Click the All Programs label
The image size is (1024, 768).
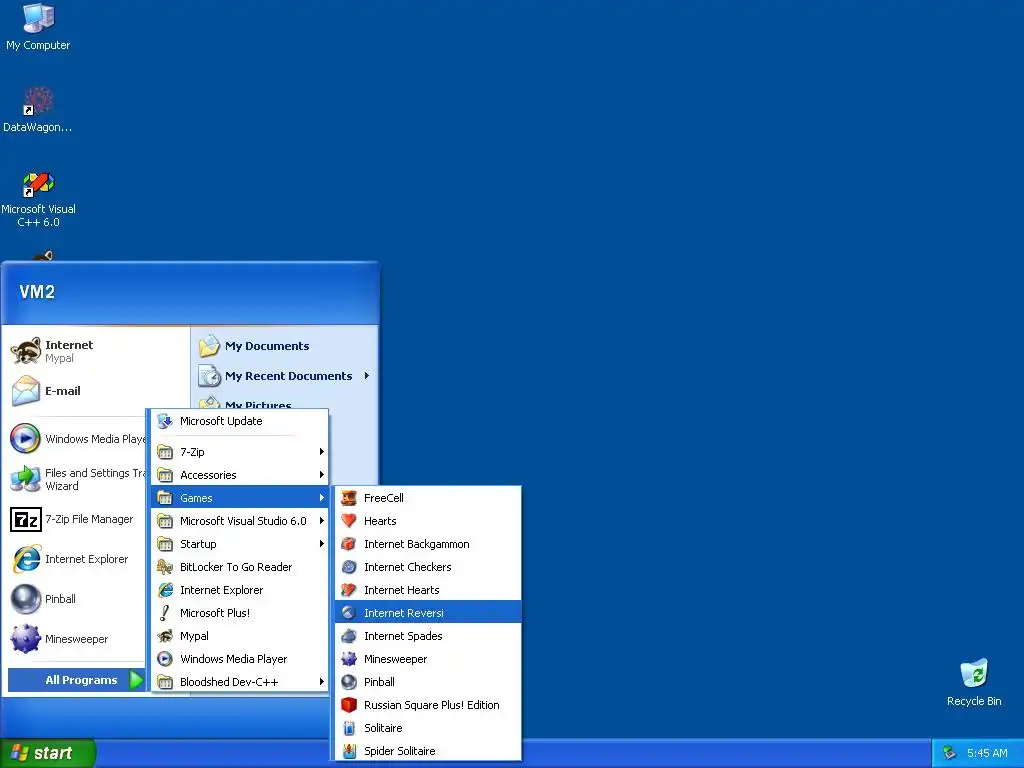coord(81,680)
